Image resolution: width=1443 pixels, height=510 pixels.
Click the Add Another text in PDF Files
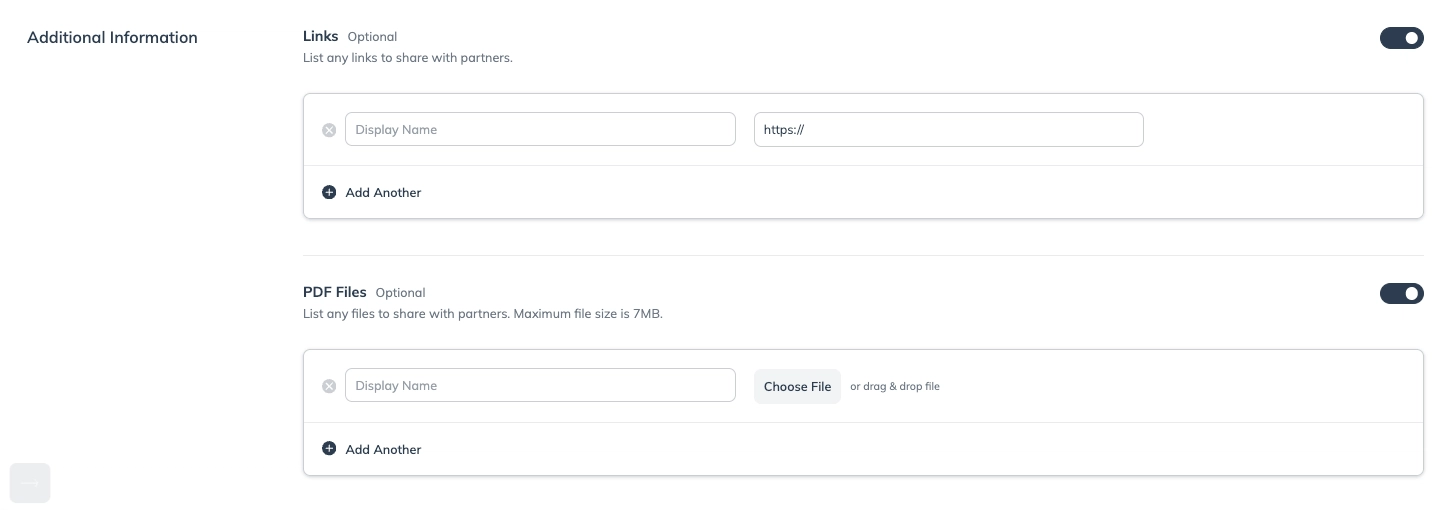point(383,449)
